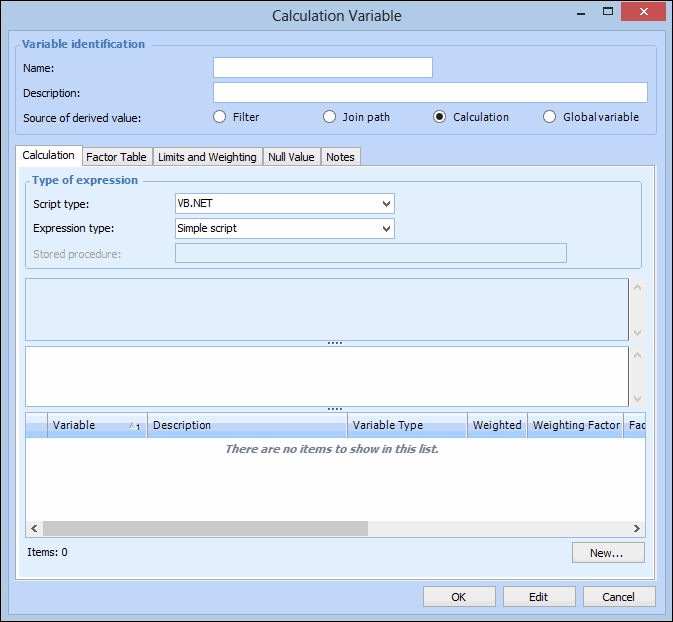The image size is (673, 622).
Task: Go to the Null Value tab
Action: pyautogui.click(x=291, y=157)
